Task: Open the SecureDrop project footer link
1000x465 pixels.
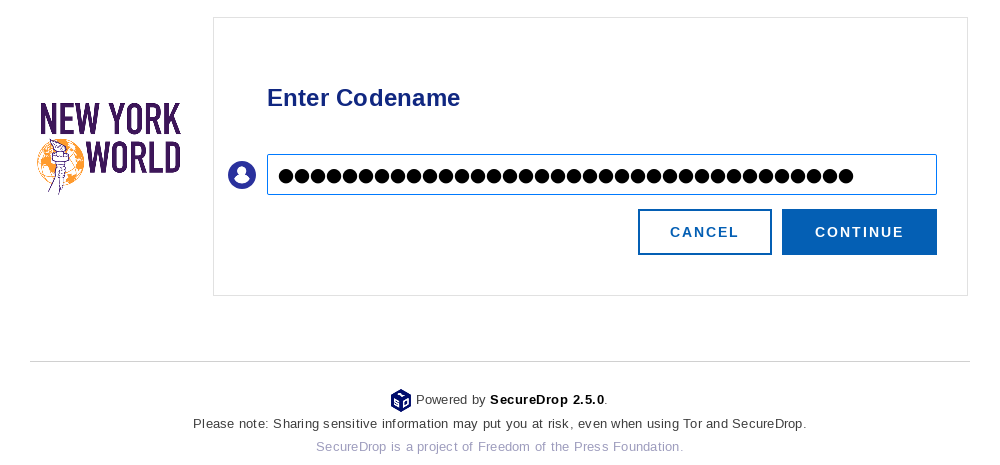Action: click(x=499, y=447)
